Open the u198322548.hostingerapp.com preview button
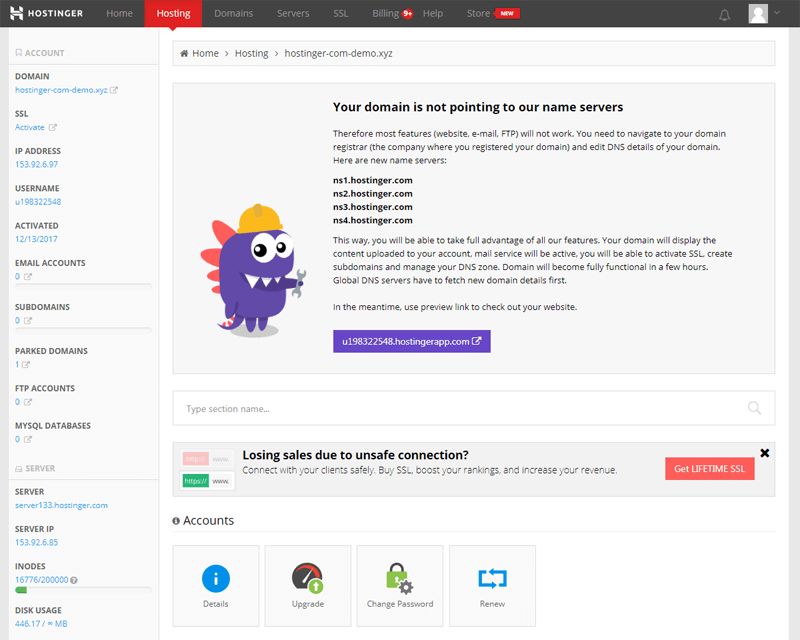The width and height of the screenshot is (800, 640). pos(411,341)
